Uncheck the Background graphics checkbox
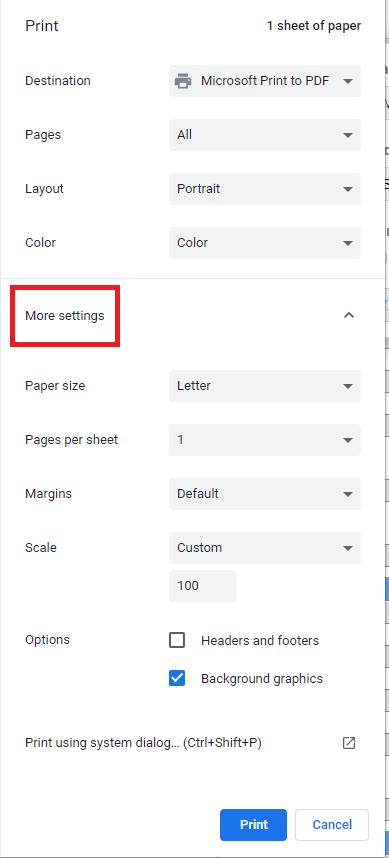The width and height of the screenshot is (389, 858). coord(177,679)
